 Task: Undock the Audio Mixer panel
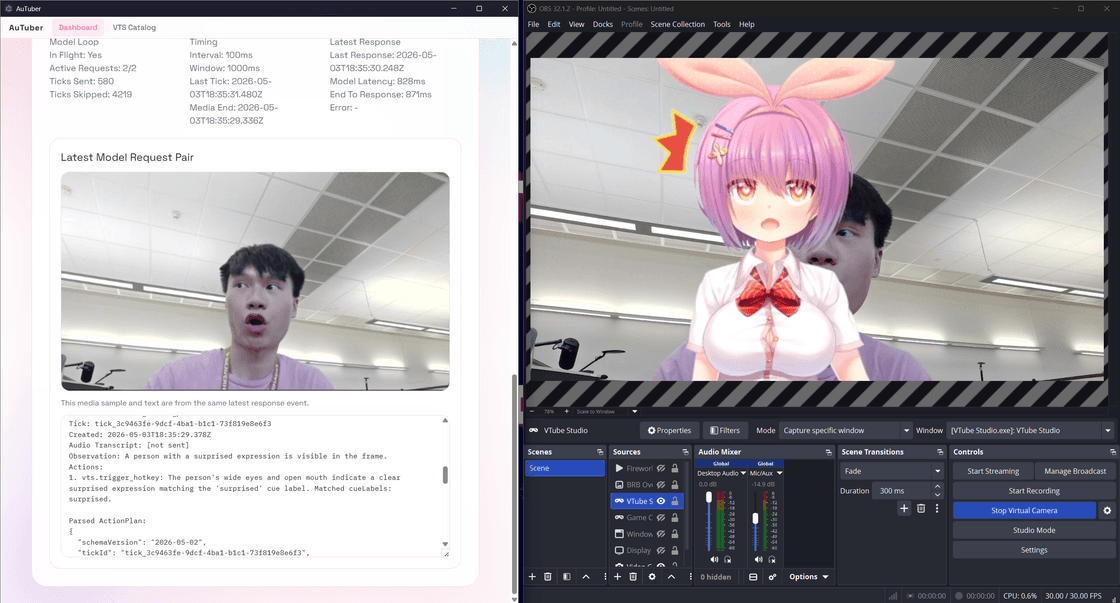pyautogui.click(x=829, y=452)
